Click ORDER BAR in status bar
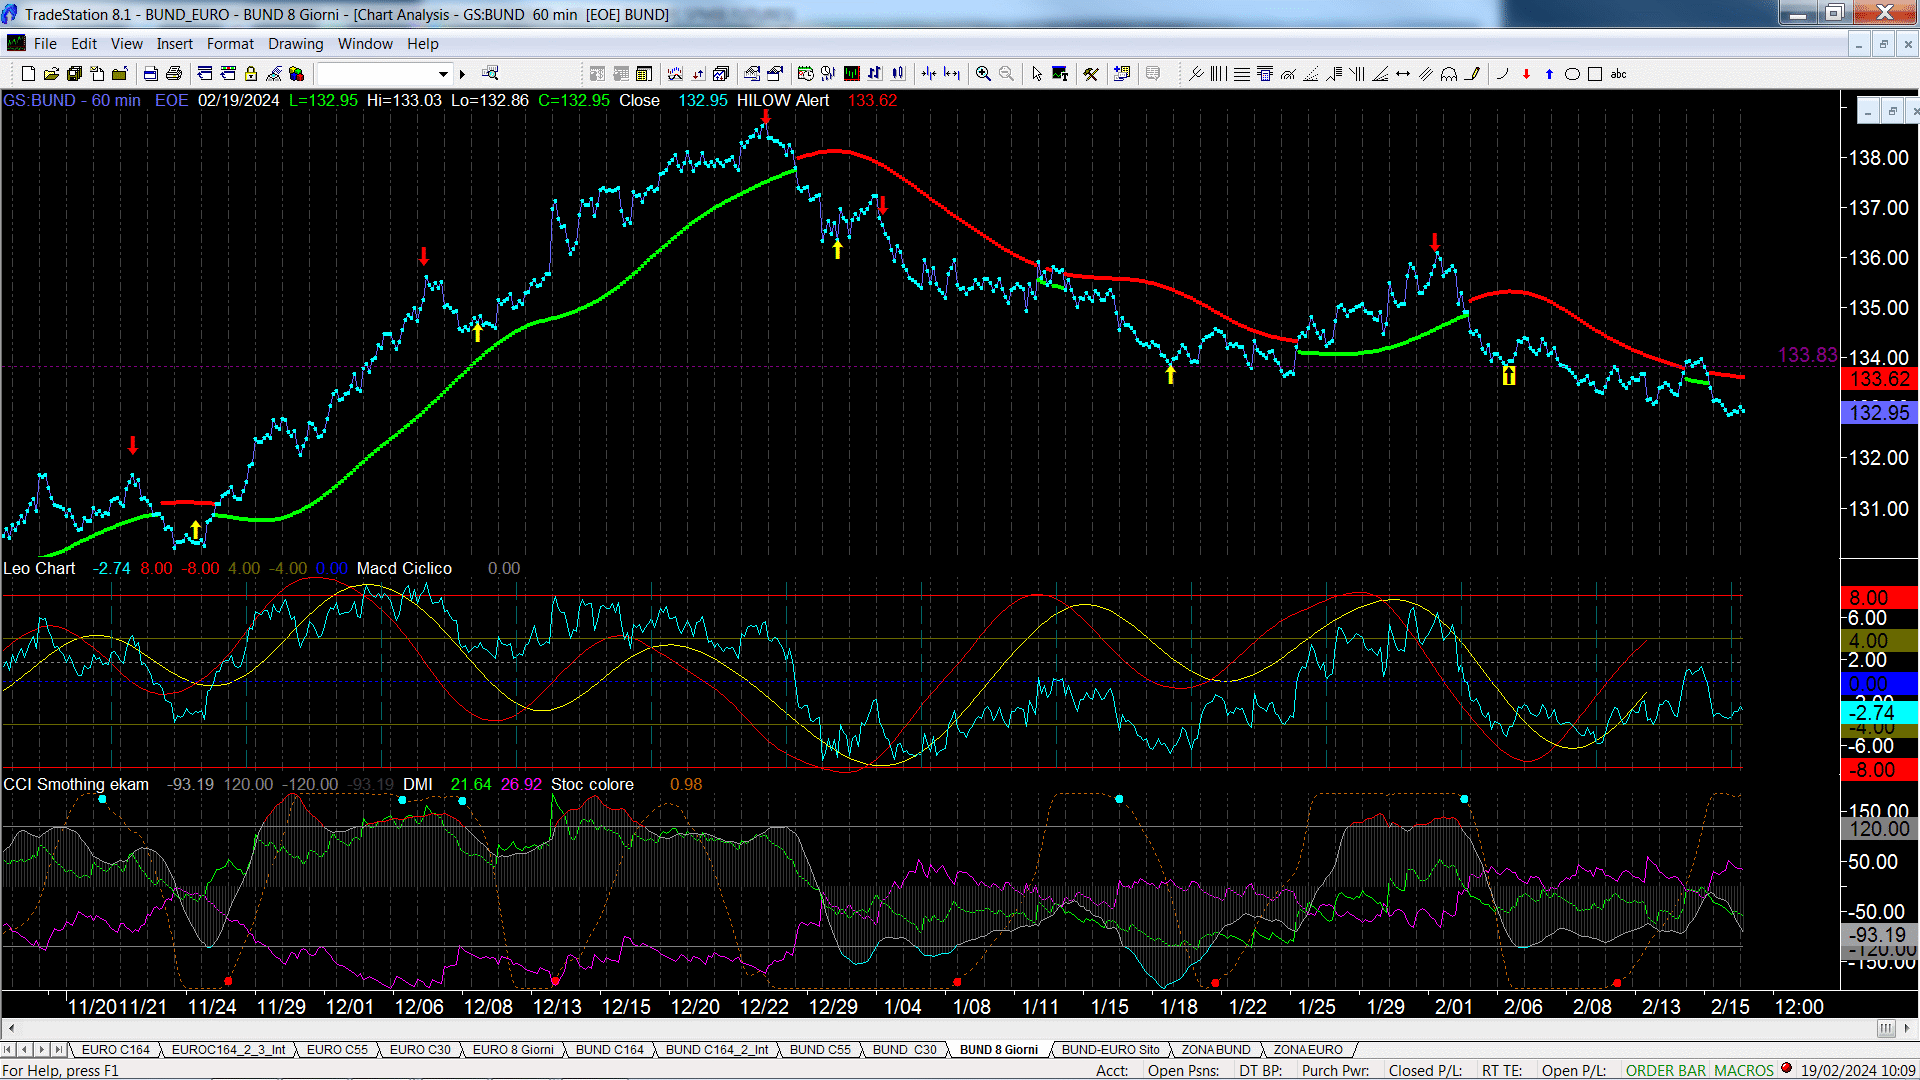This screenshot has width=1920, height=1080. click(x=1666, y=1070)
